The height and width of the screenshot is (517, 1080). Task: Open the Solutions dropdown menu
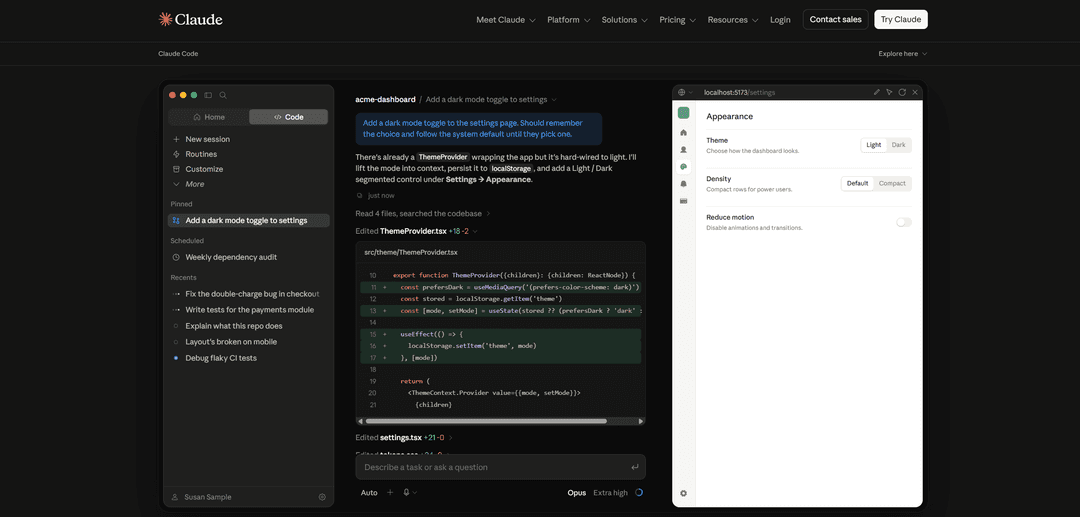[x=625, y=20]
